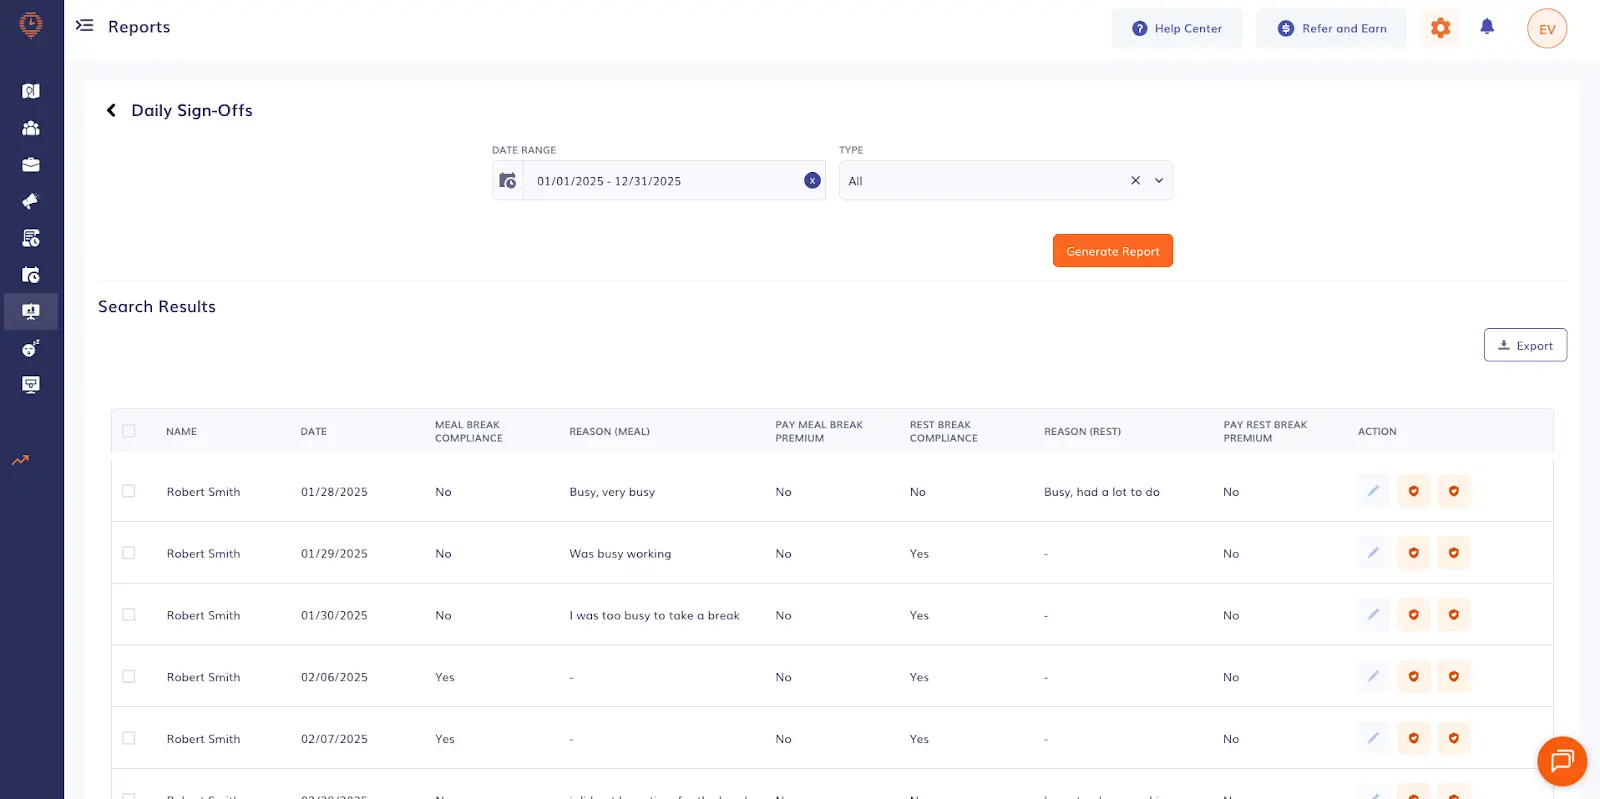Open the sleeping face time-off sidebar icon
This screenshot has width=1600, height=799.
point(31,348)
